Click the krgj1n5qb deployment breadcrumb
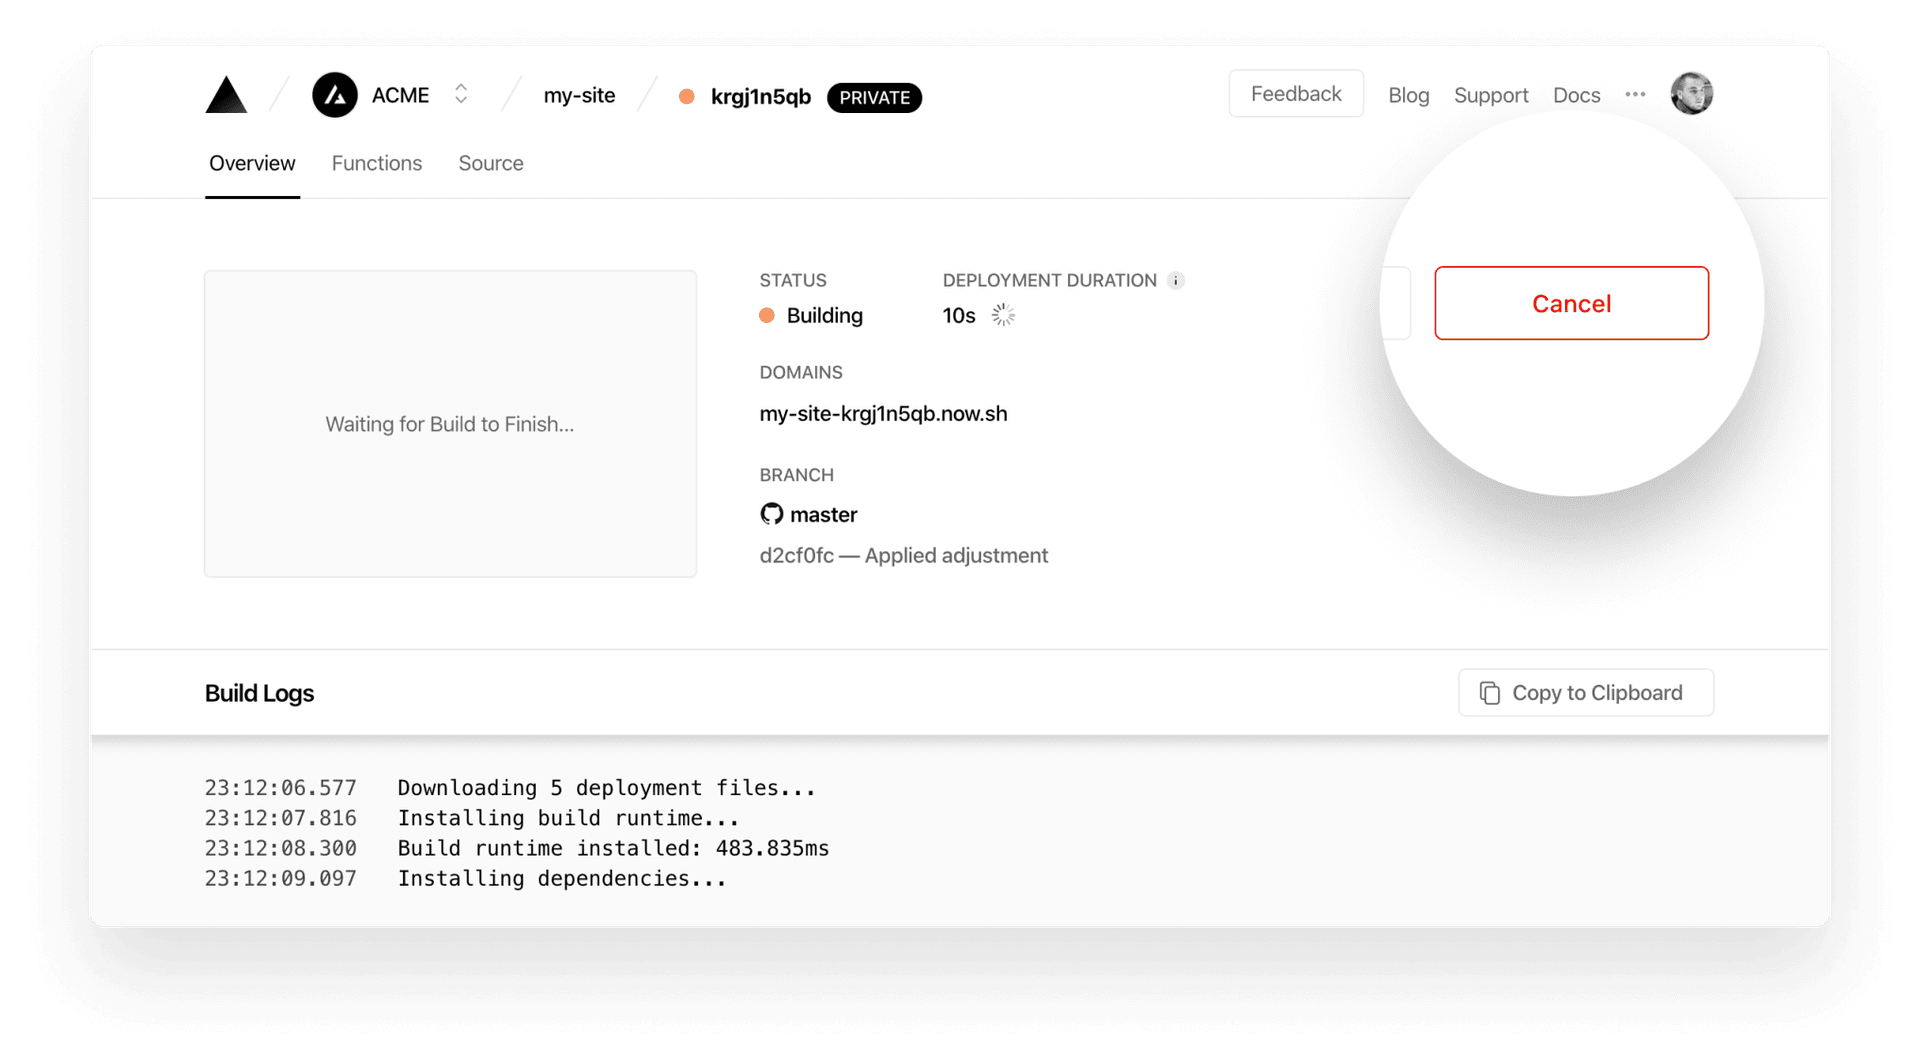This screenshot has height=1062, width=1920. tap(760, 97)
